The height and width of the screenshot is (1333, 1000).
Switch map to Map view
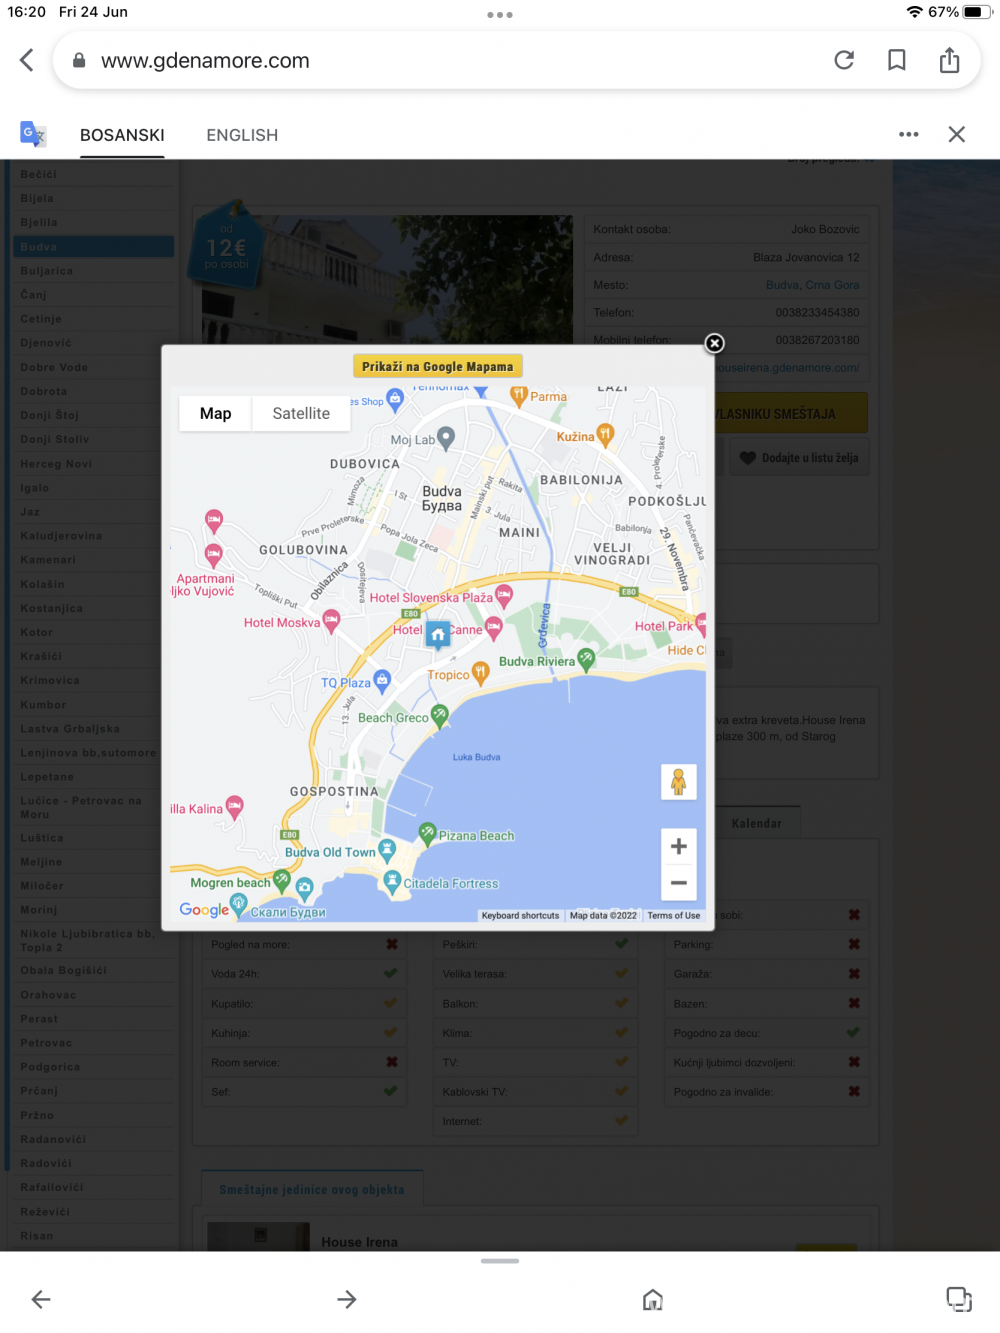point(215,413)
